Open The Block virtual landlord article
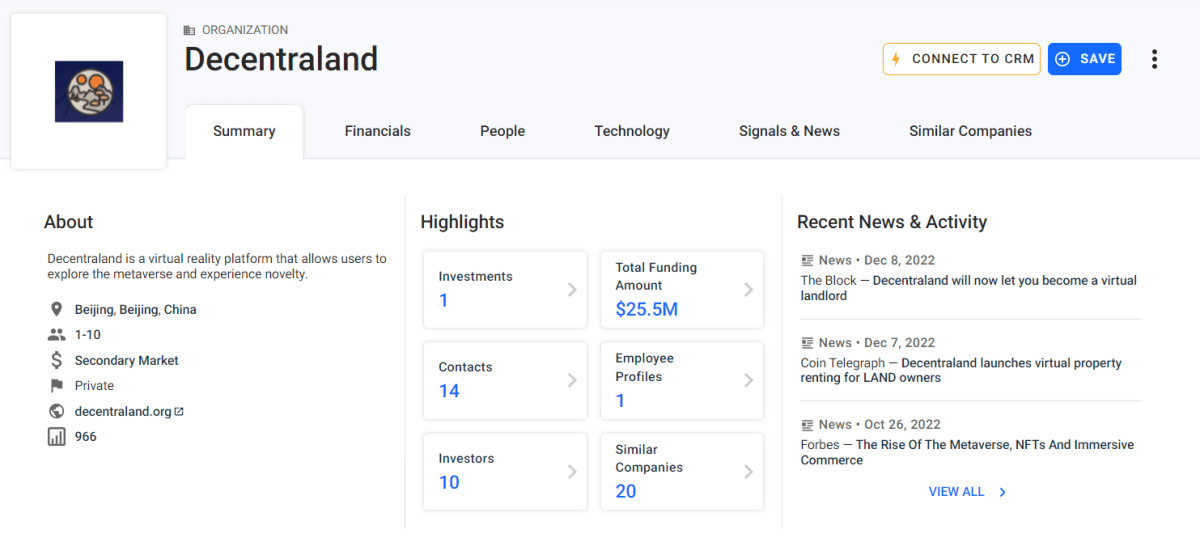Viewport: 1200px width, 534px height. 969,288
